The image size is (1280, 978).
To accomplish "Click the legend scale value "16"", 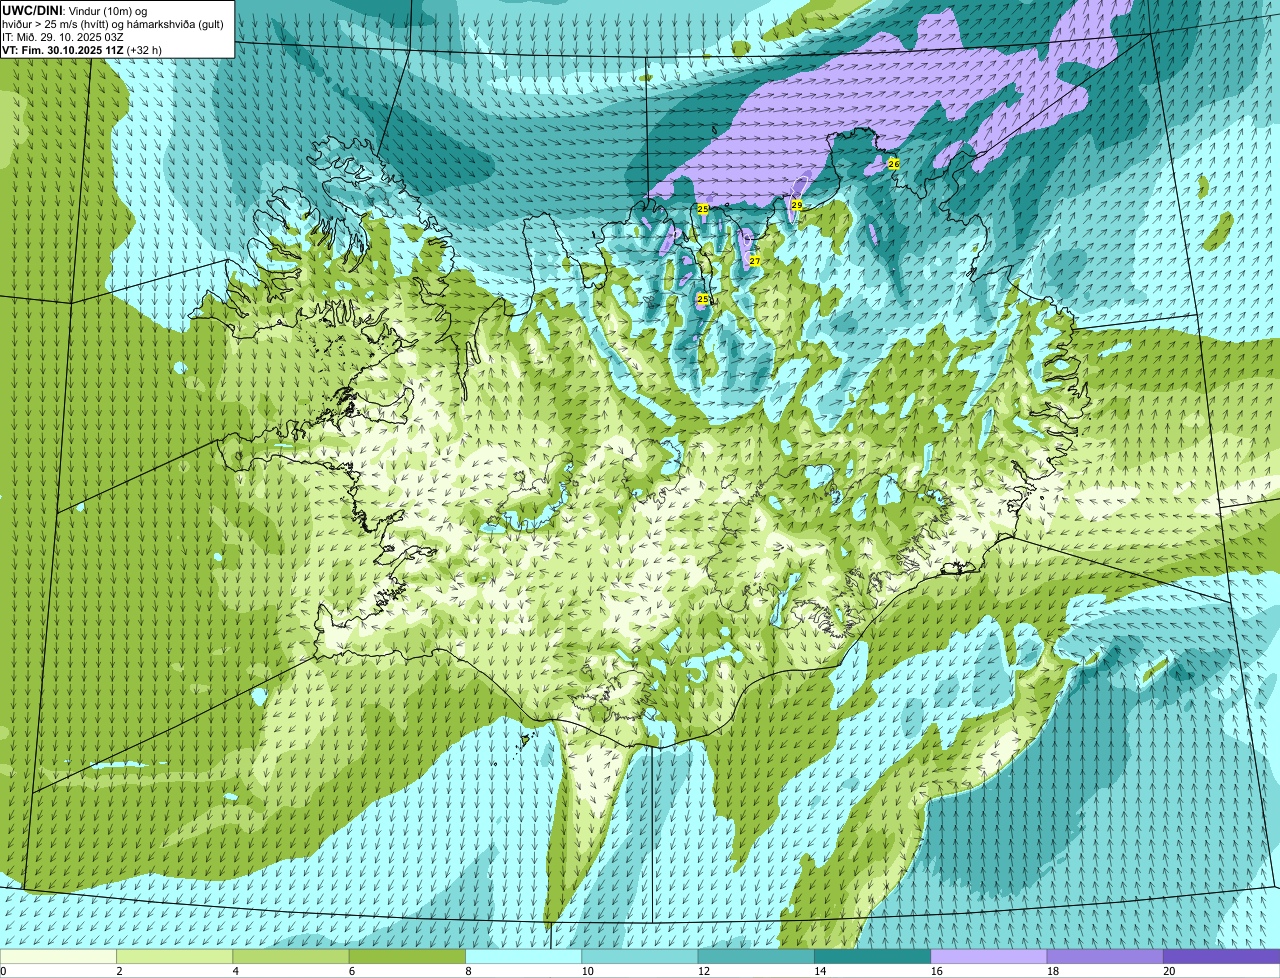I will point(936,971).
